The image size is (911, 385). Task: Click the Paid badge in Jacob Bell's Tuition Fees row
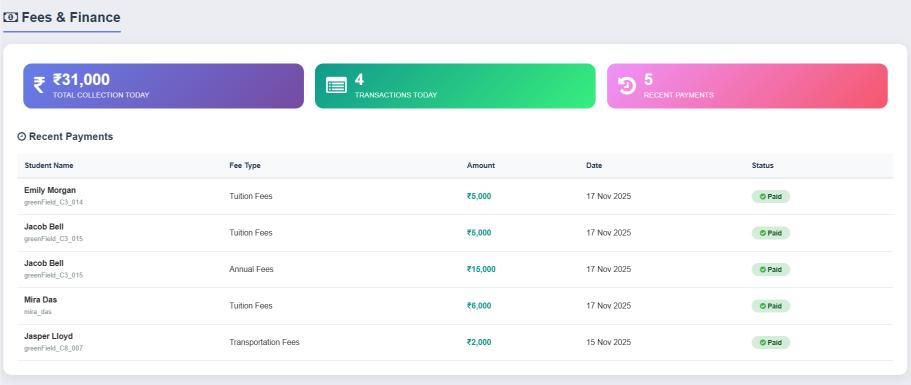[770, 233]
